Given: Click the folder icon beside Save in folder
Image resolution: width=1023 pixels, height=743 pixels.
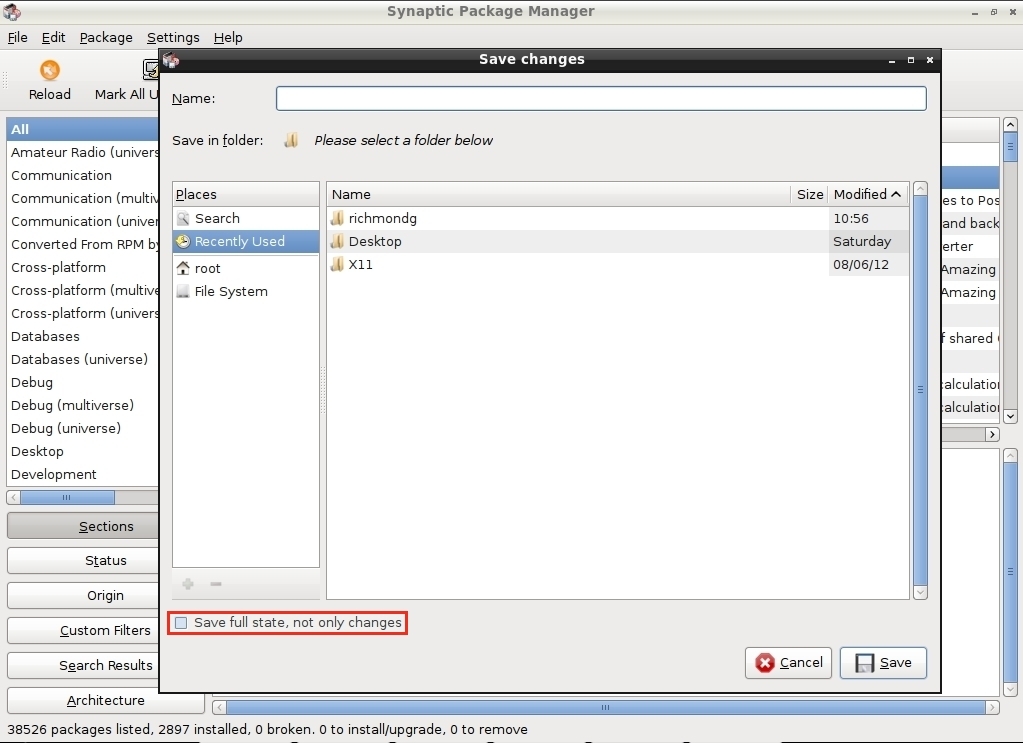Looking at the screenshot, I should coord(291,140).
